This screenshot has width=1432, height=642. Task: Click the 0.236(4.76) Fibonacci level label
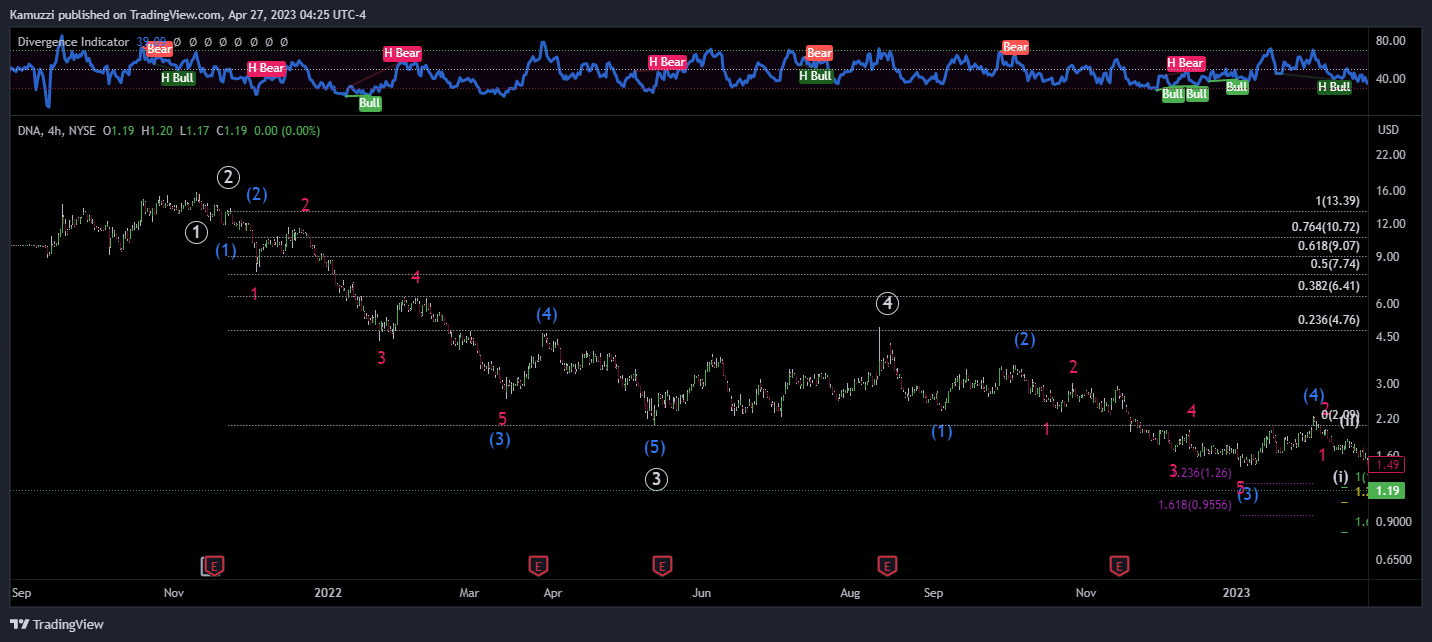pyautogui.click(x=1329, y=320)
